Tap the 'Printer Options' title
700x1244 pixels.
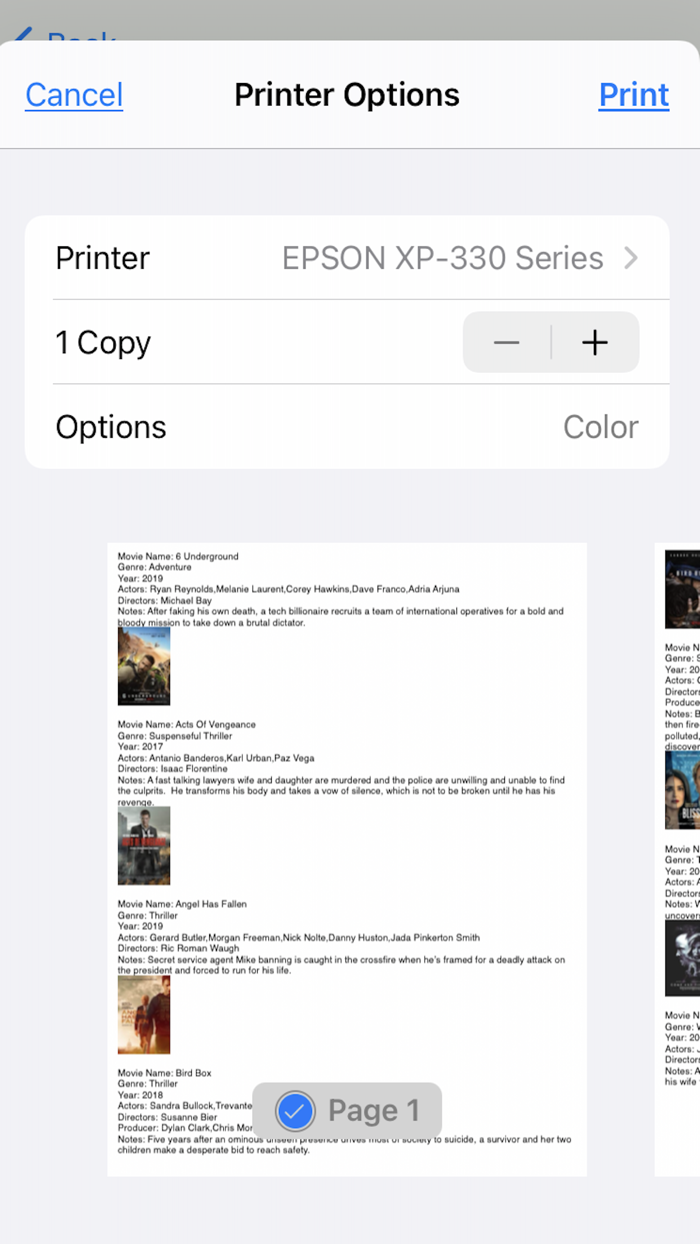pos(347,95)
